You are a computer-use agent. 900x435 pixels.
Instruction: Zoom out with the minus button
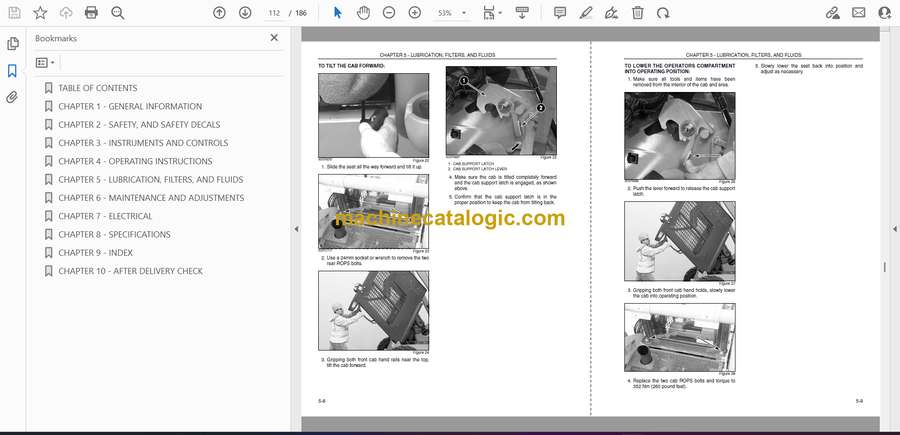pos(389,13)
